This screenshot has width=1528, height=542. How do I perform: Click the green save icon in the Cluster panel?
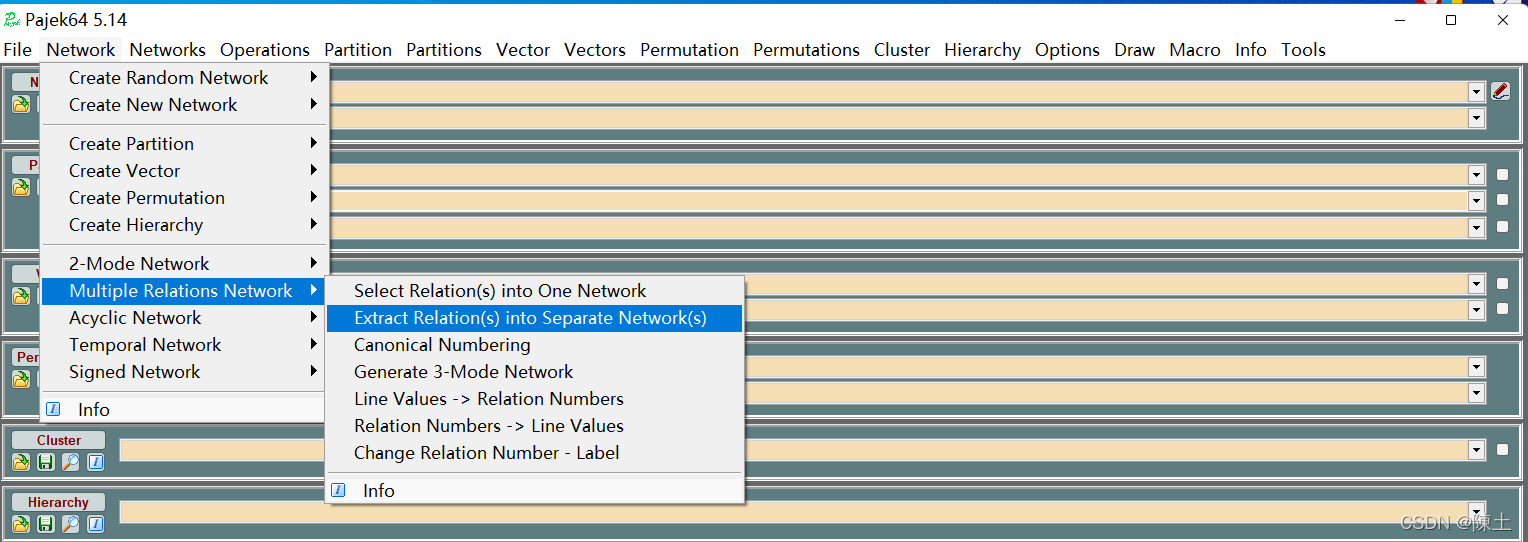[x=46, y=462]
